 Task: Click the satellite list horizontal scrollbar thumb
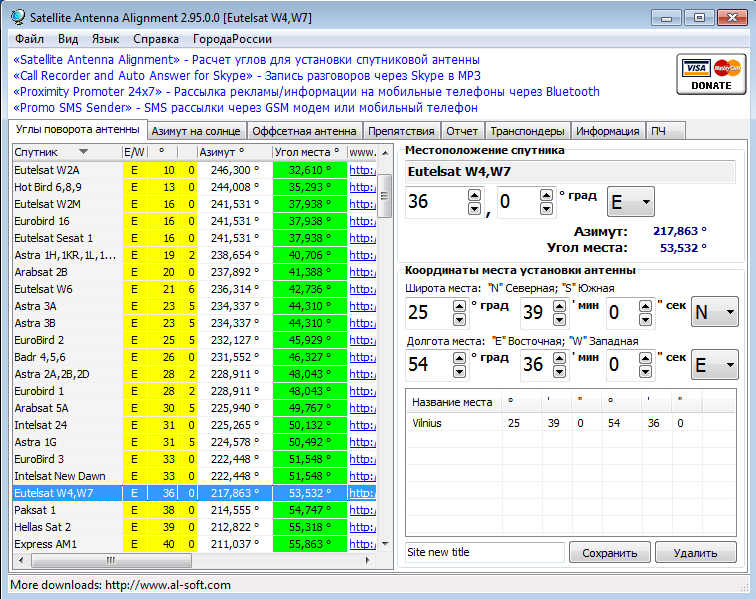point(111,560)
